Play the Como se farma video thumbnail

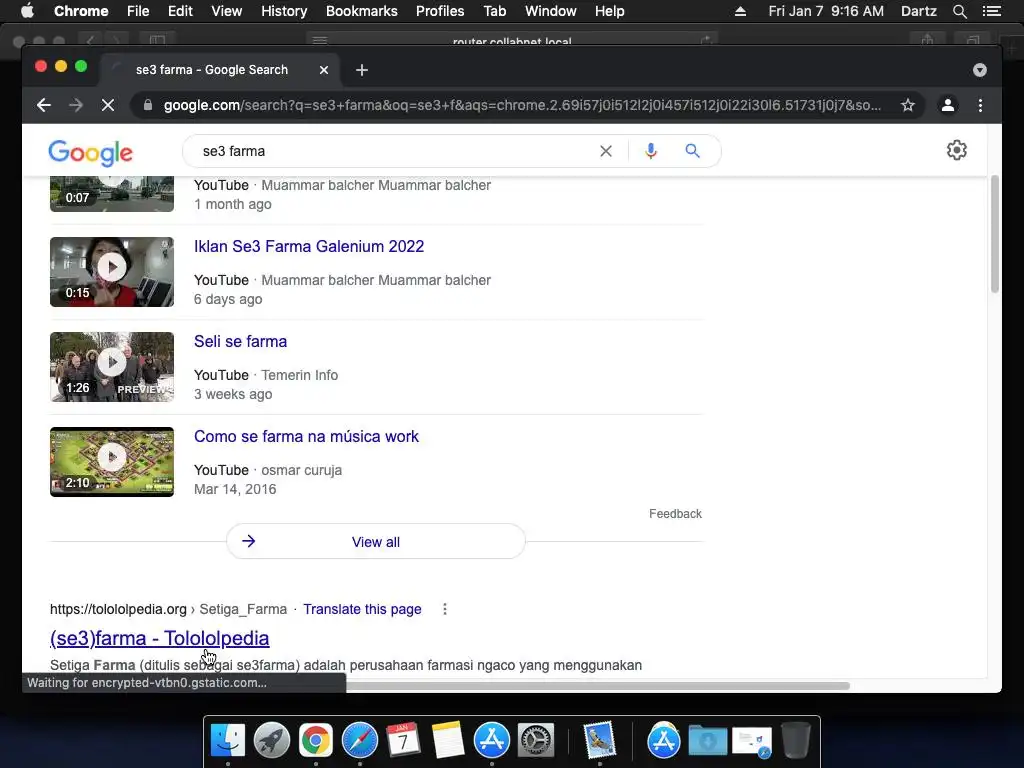point(112,462)
